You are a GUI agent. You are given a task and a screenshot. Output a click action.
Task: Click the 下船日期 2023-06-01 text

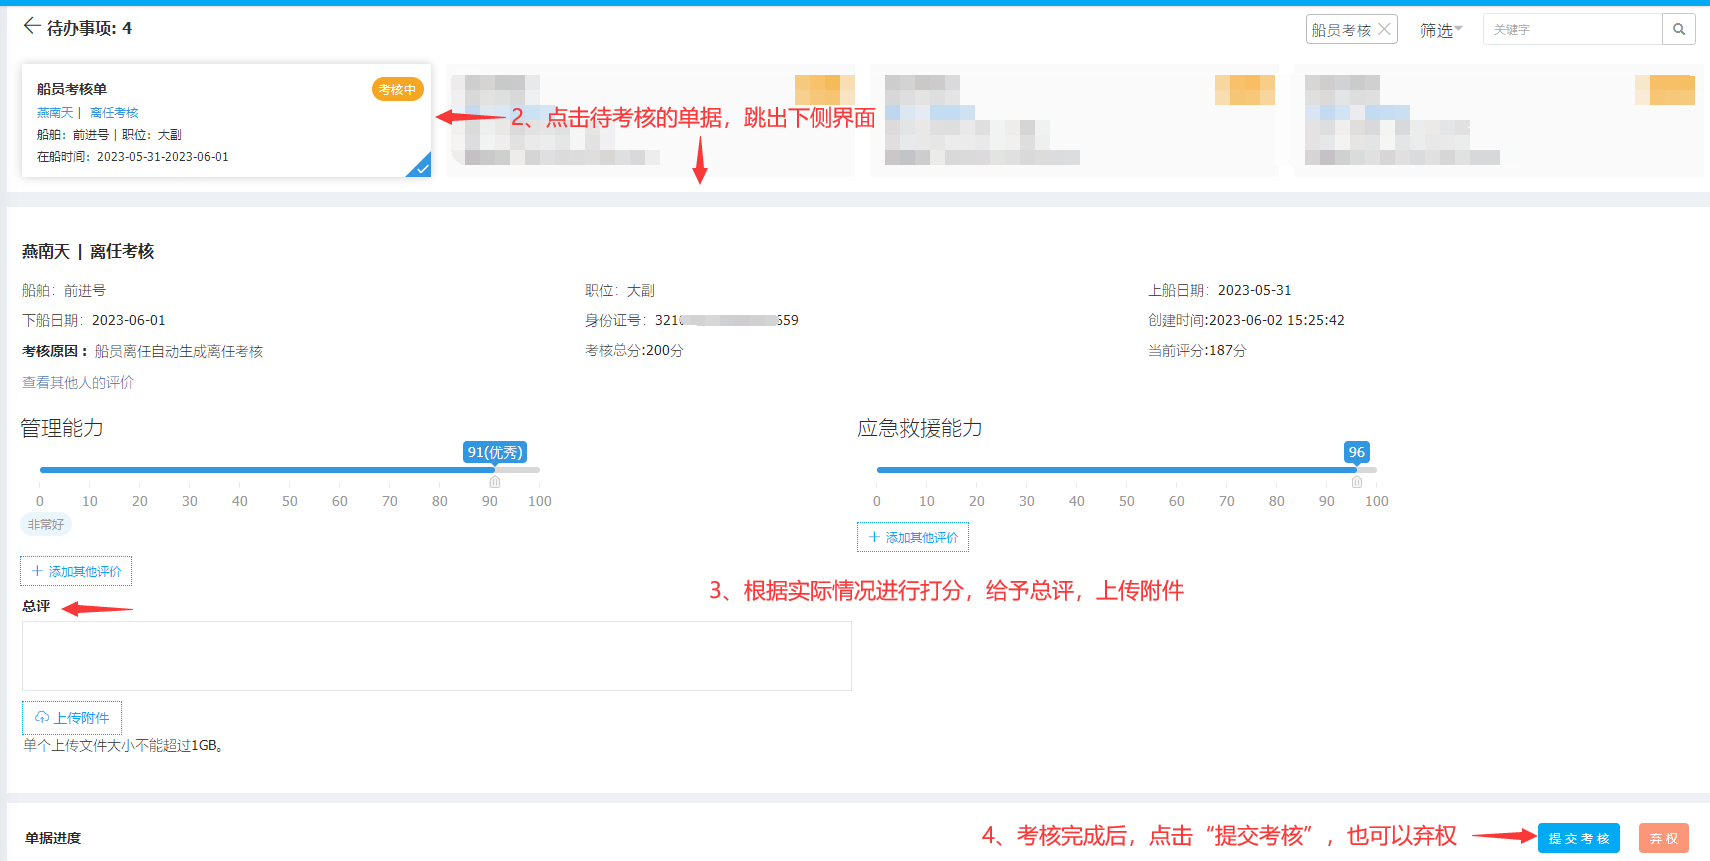click(94, 320)
